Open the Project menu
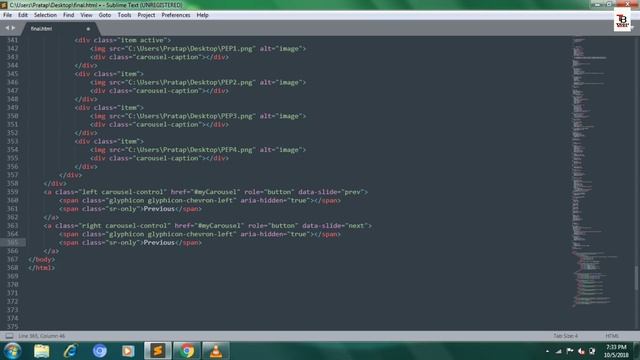The image size is (640, 360). point(146,15)
